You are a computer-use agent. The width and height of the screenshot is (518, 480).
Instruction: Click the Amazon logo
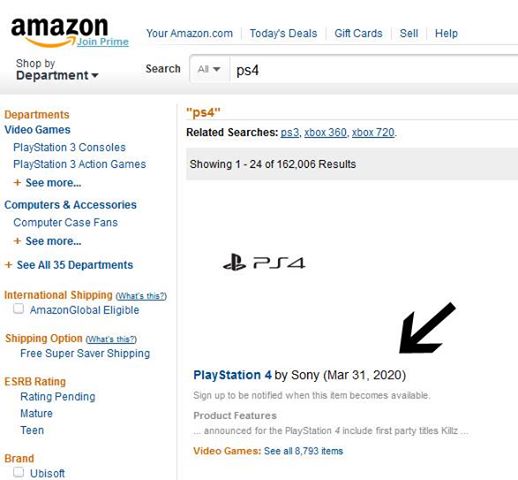point(59,32)
